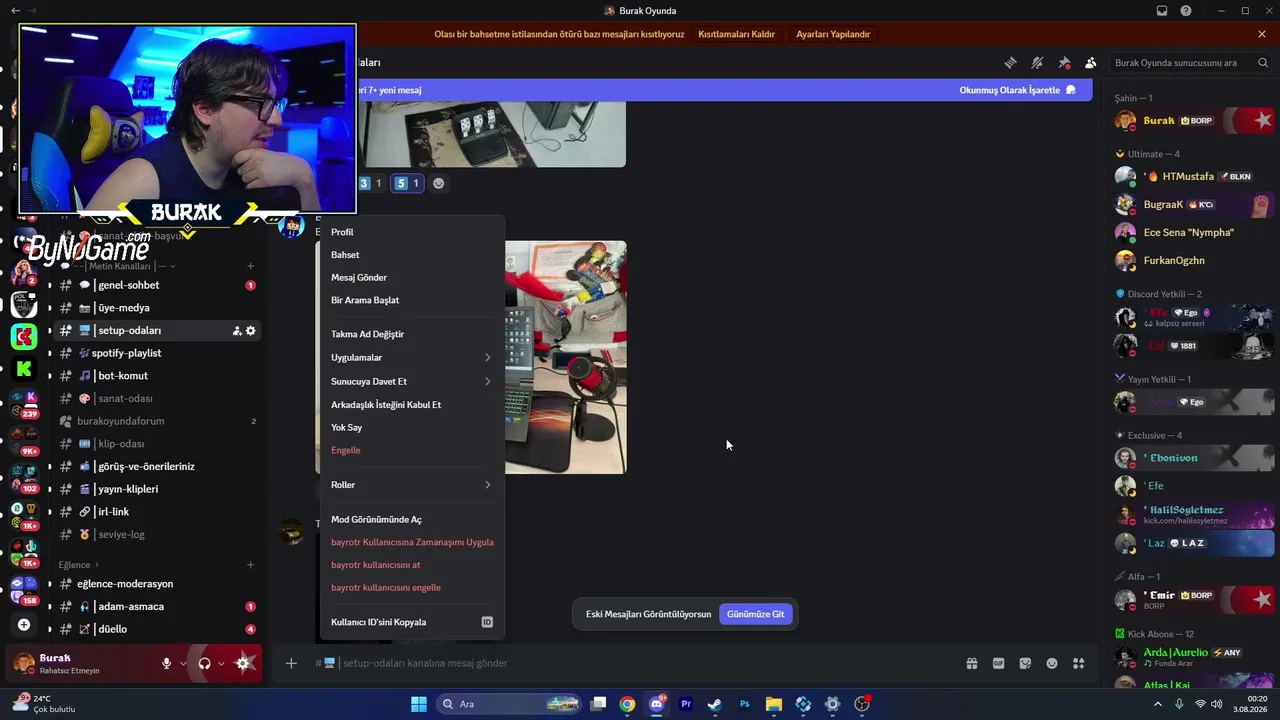Toggle microphone mute in user panel

click(x=167, y=663)
